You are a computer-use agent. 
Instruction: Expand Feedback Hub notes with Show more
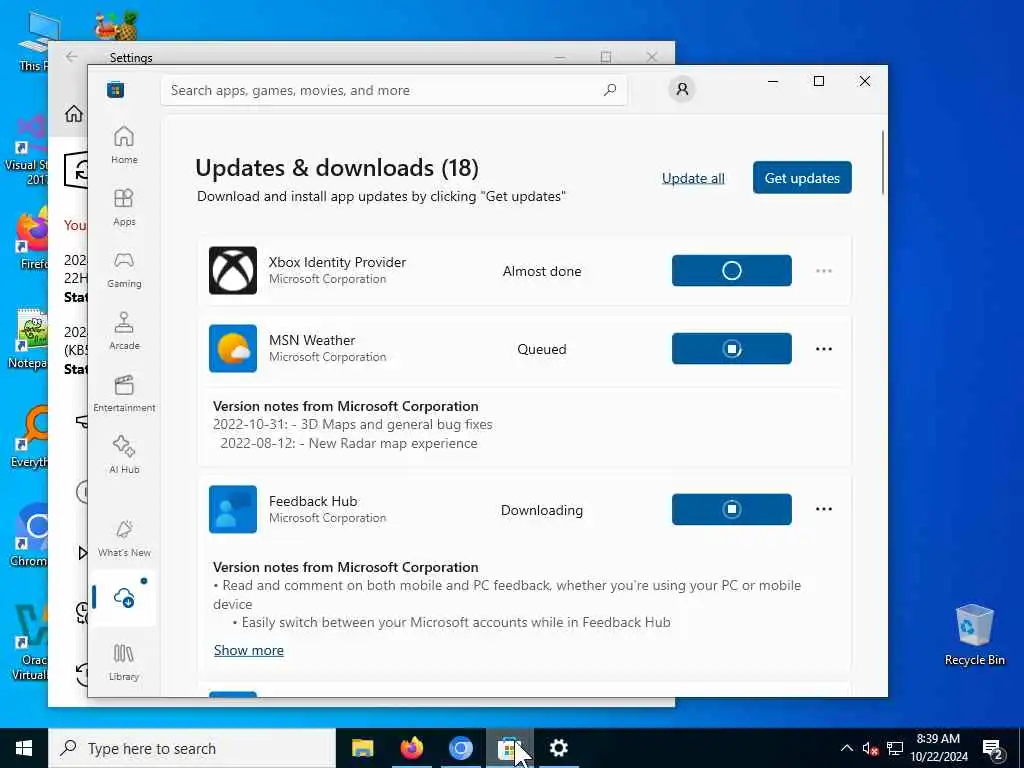(x=249, y=650)
